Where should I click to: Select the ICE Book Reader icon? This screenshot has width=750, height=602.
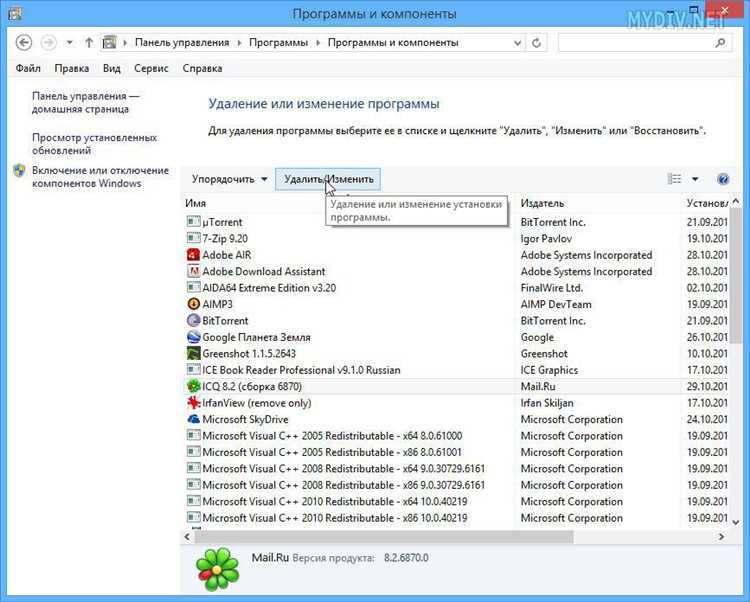[x=193, y=370]
